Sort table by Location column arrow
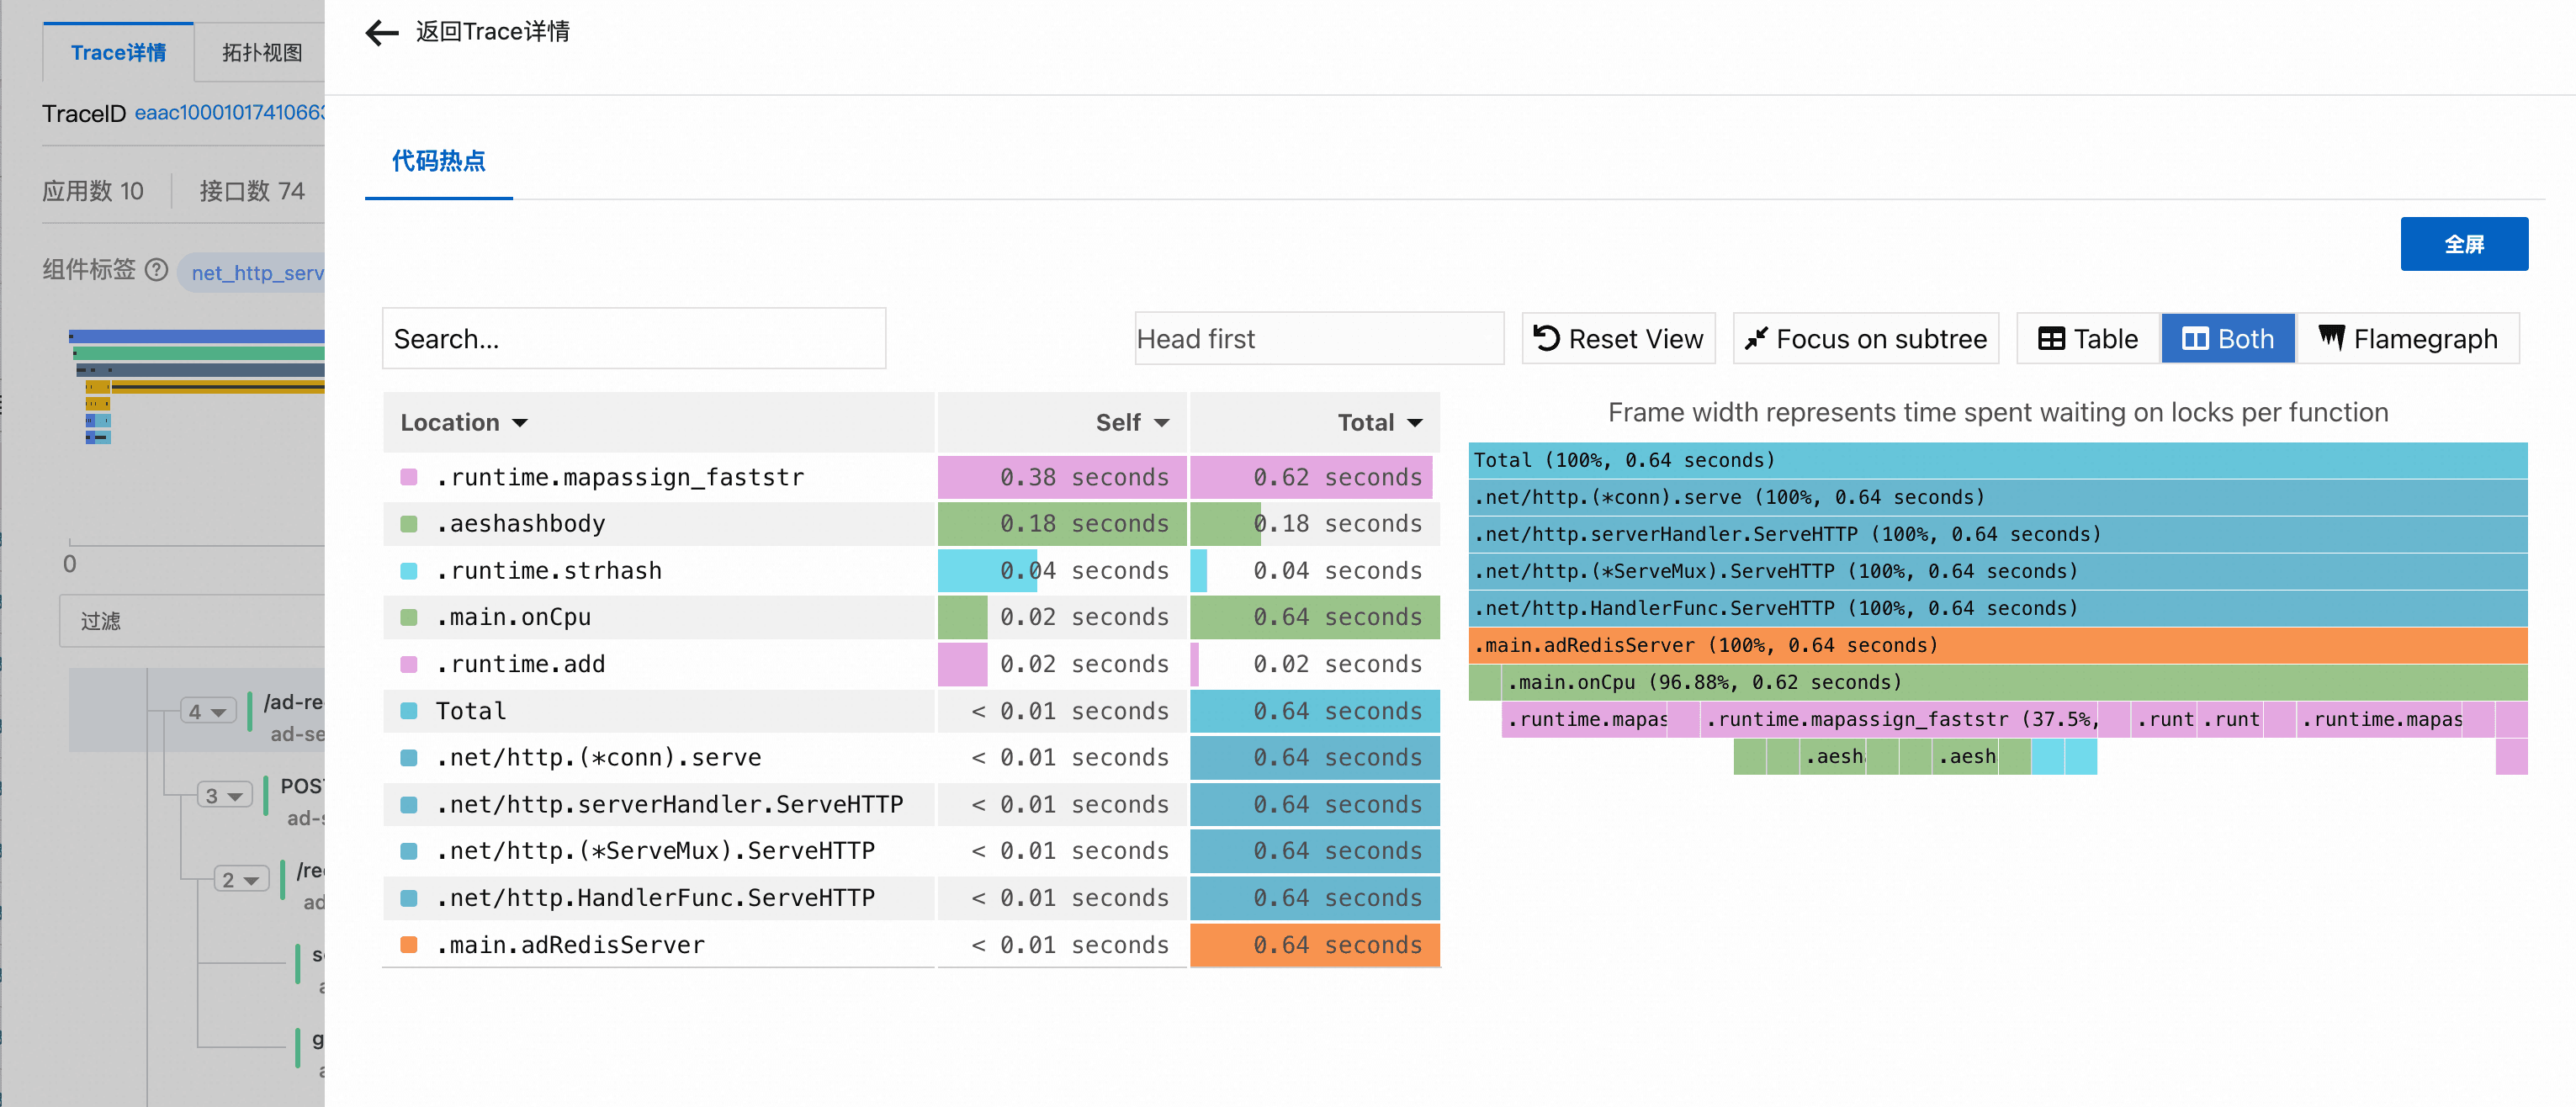 pyautogui.click(x=520, y=423)
